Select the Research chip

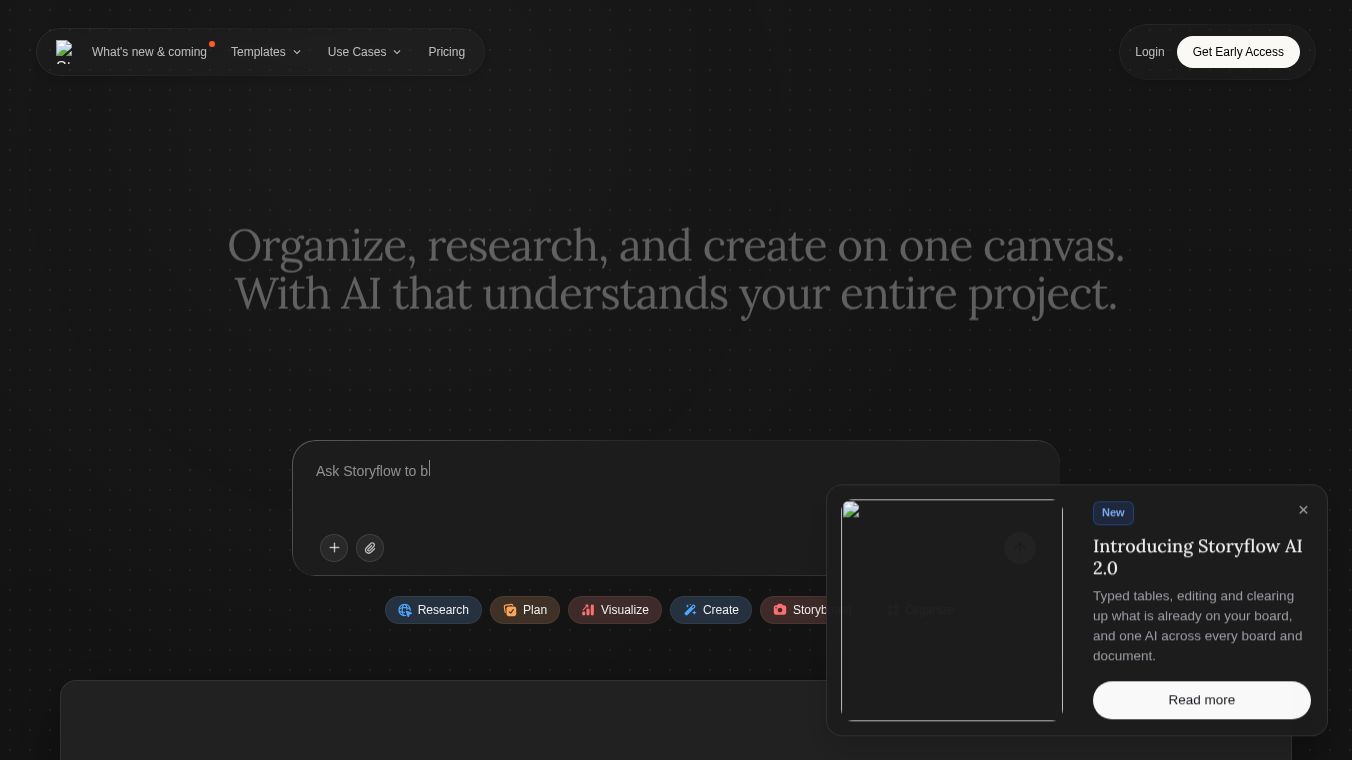(433, 610)
